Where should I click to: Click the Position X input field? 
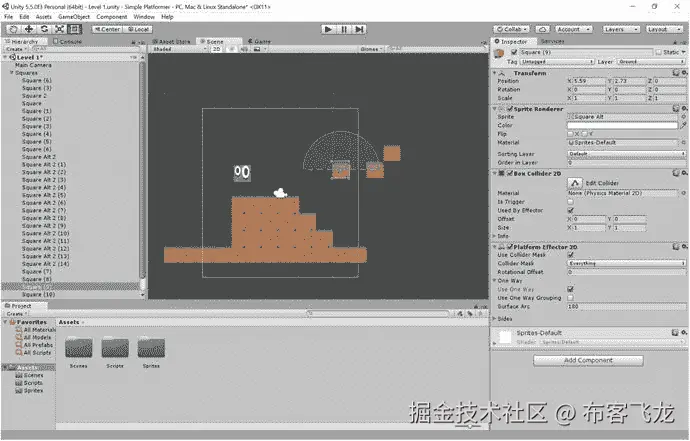pos(590,81)
